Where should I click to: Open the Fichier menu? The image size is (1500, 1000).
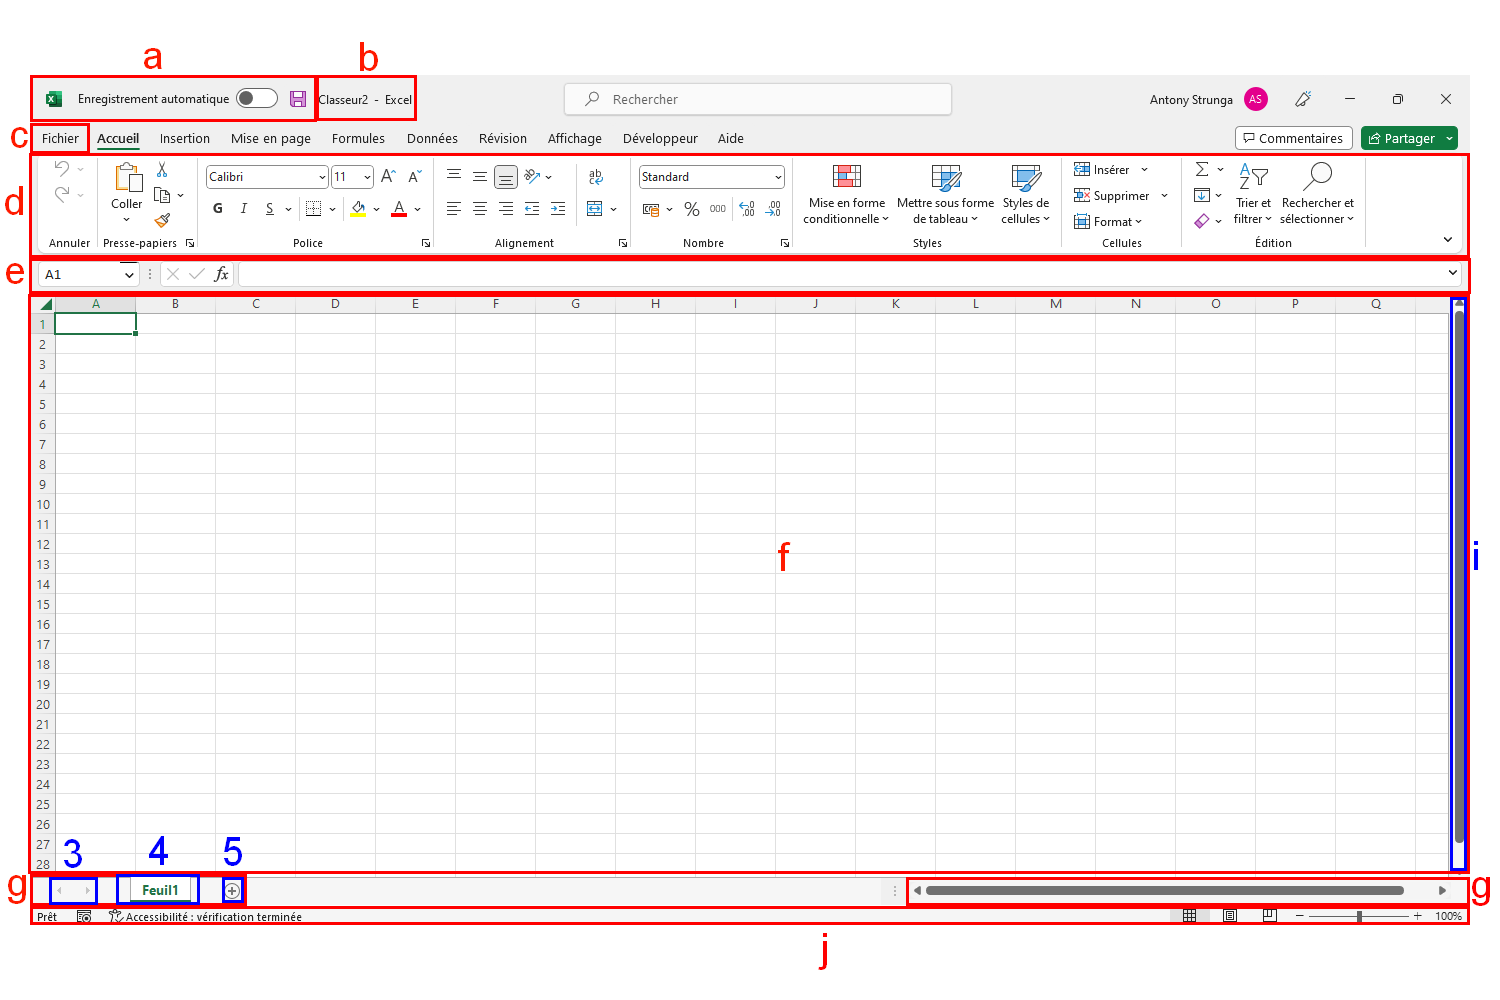click(x=60, y=139)
